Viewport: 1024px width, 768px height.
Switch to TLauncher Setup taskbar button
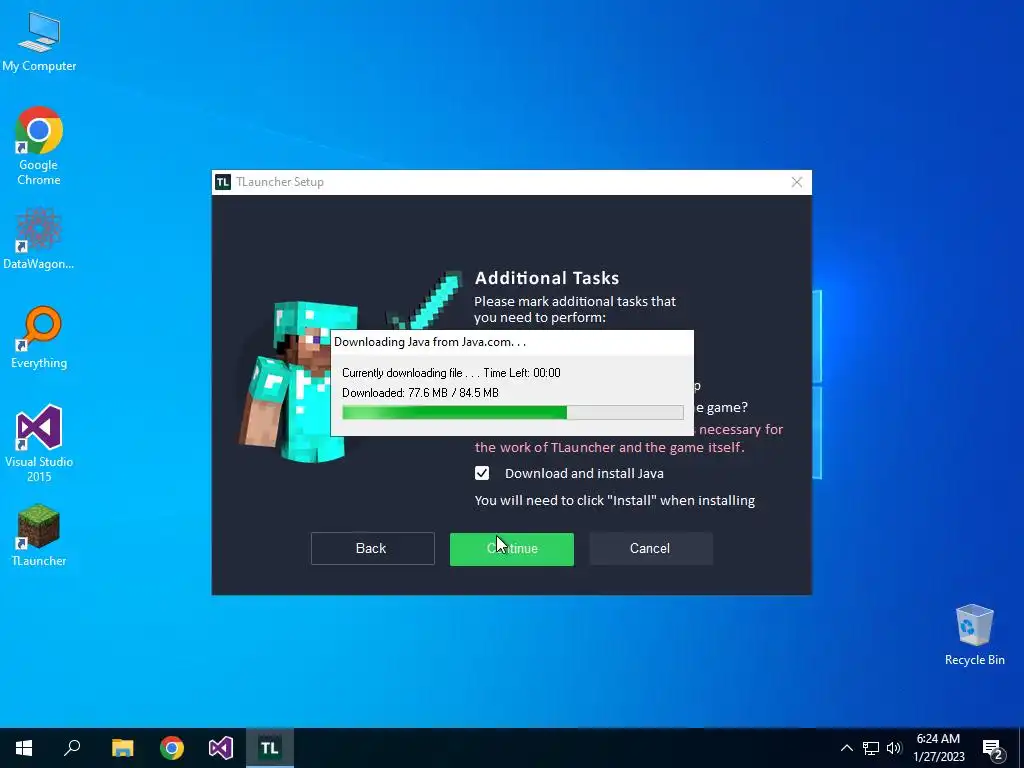270,748
